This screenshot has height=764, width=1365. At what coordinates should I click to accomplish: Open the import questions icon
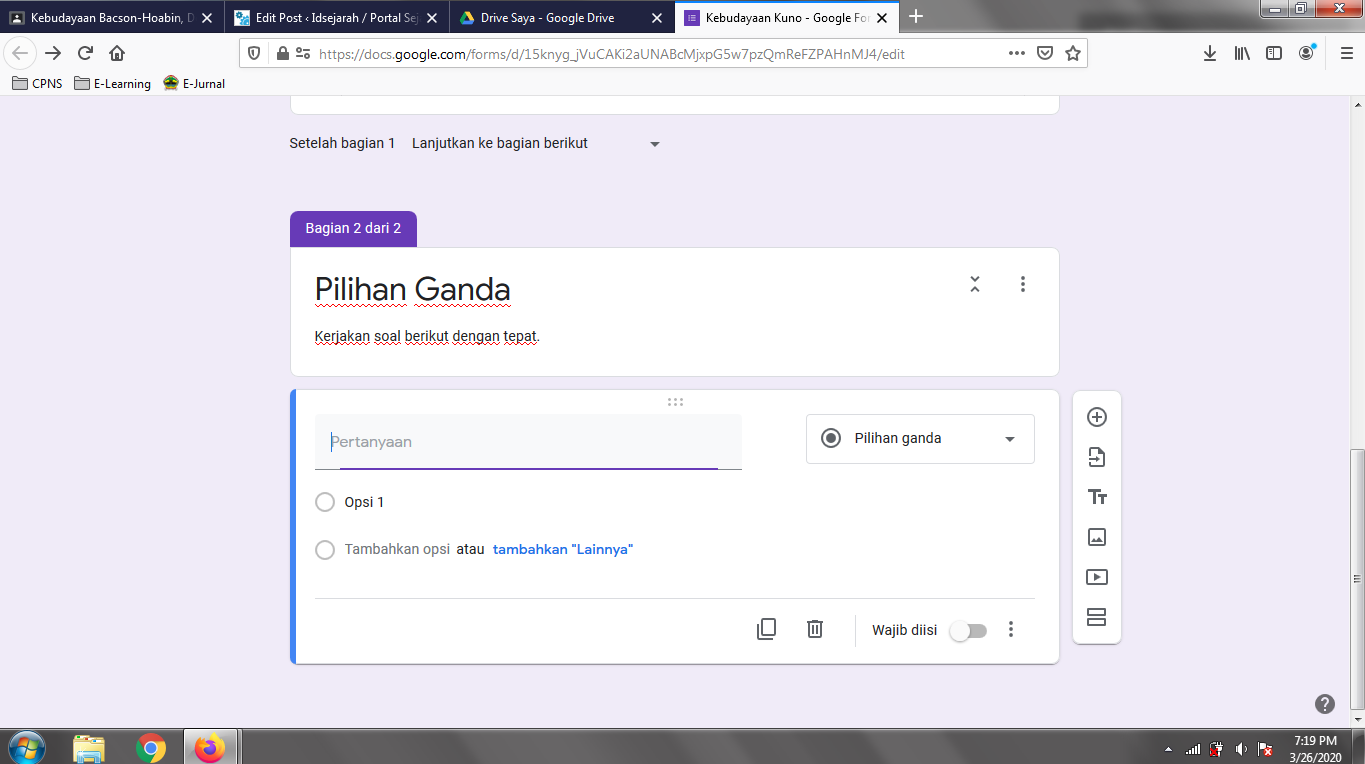click(1096, 456)
